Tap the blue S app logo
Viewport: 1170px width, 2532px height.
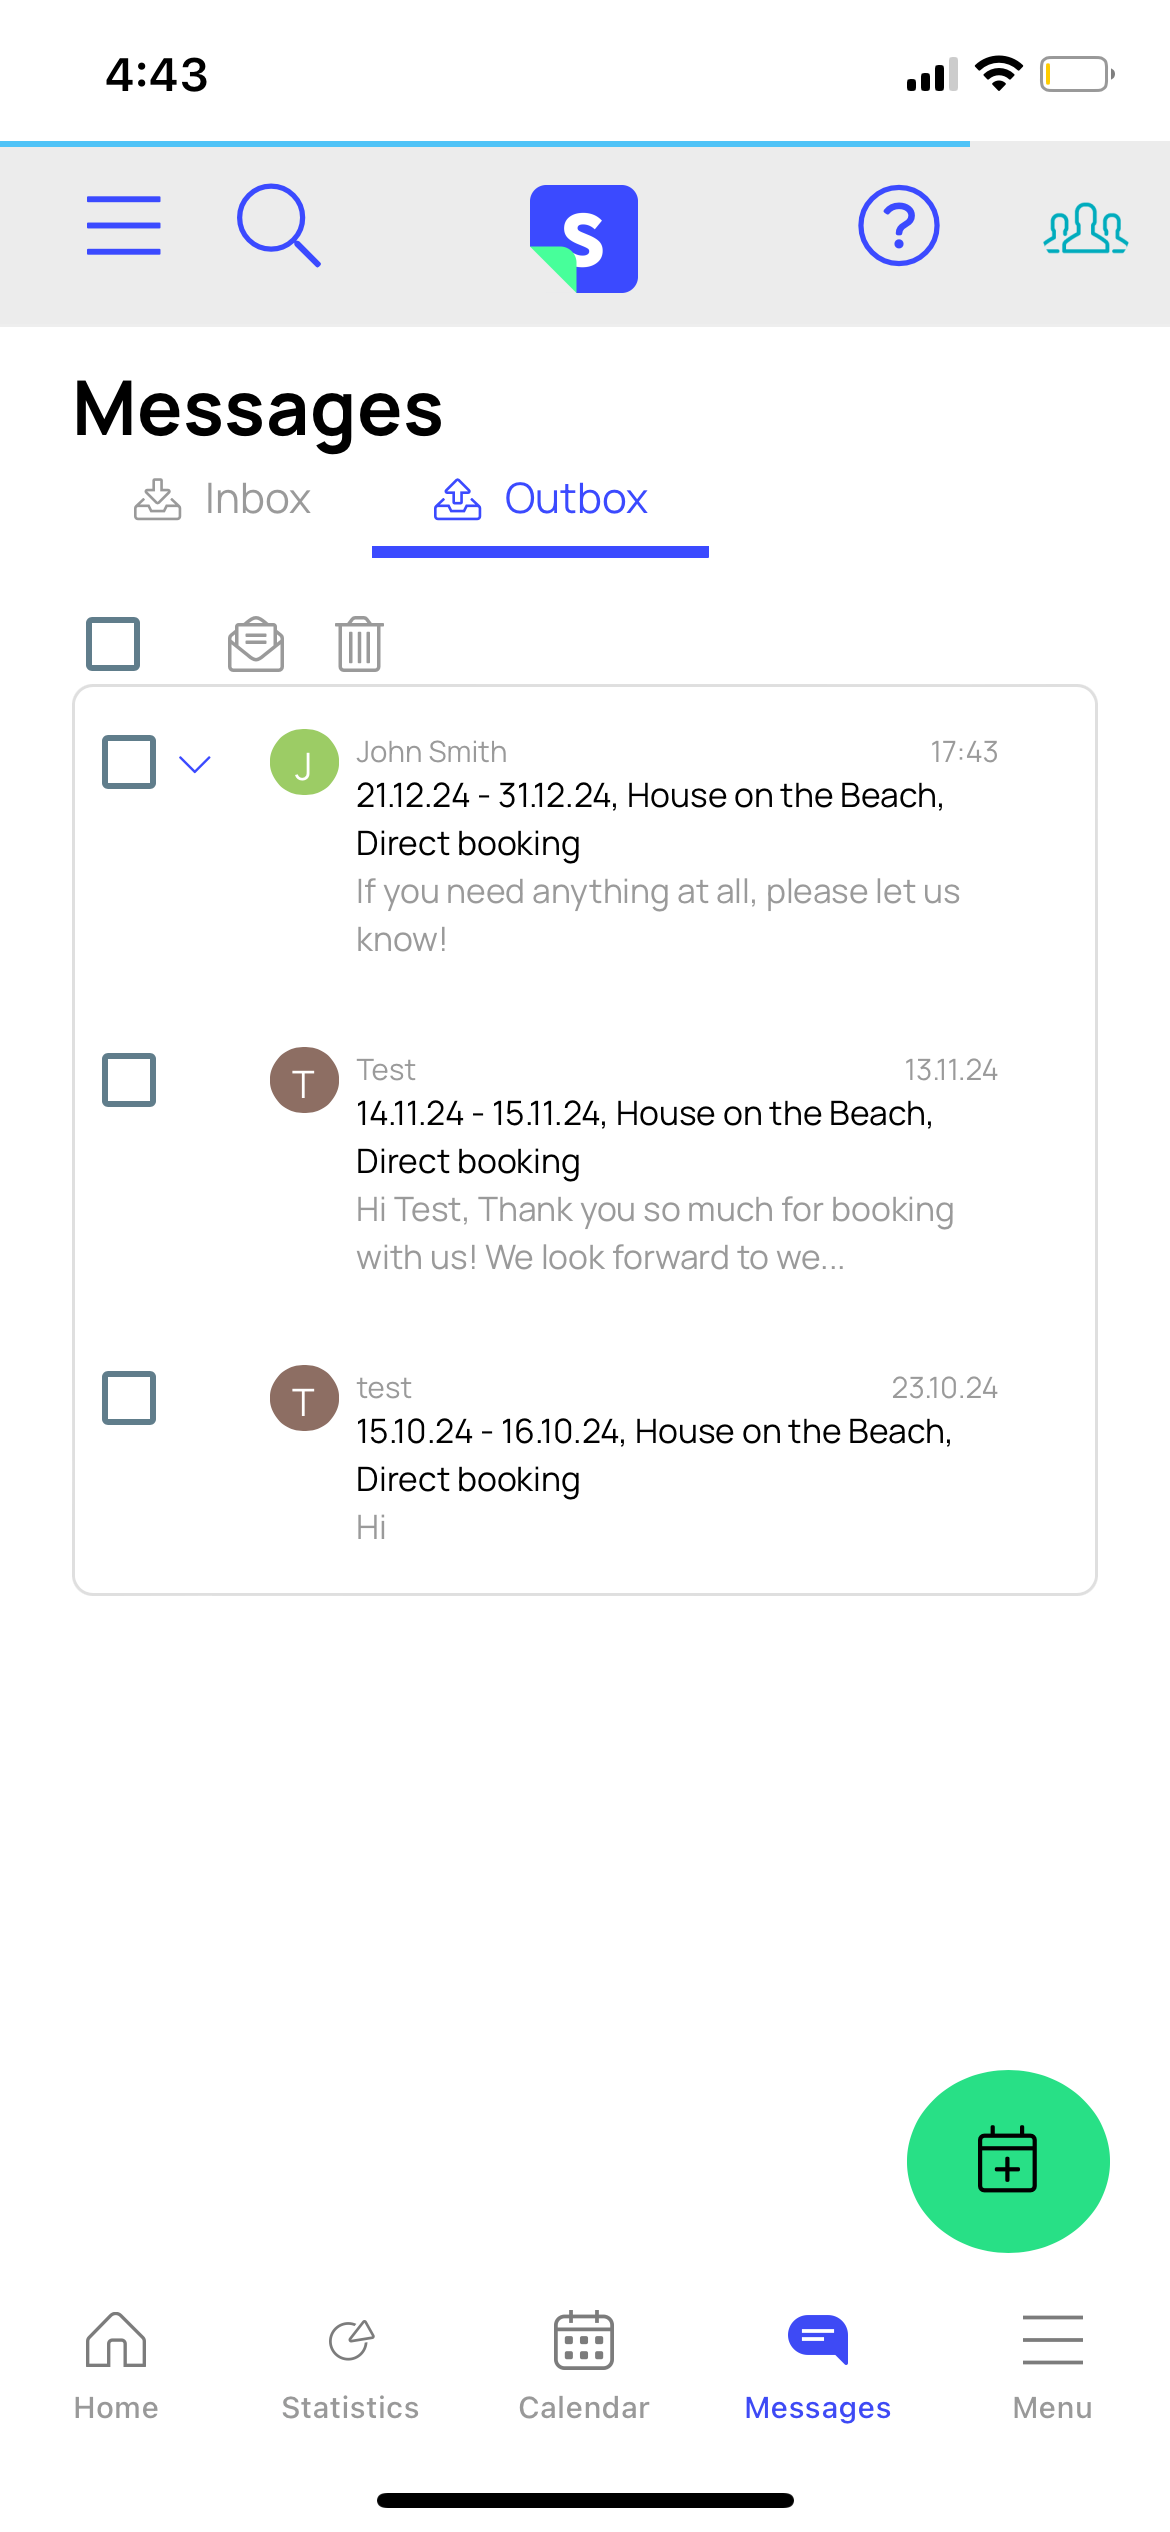(584, 239)
